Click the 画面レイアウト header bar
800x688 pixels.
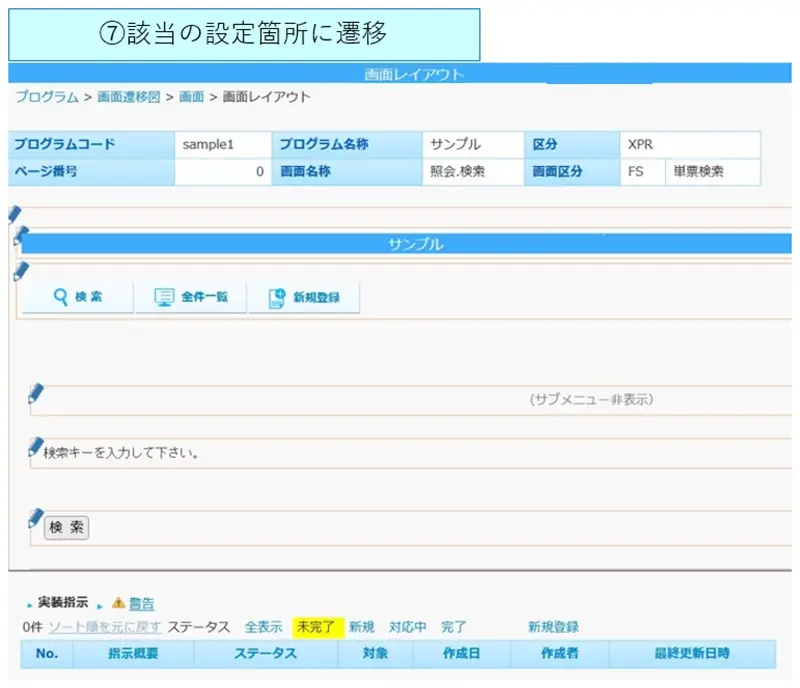coord(400,73)
